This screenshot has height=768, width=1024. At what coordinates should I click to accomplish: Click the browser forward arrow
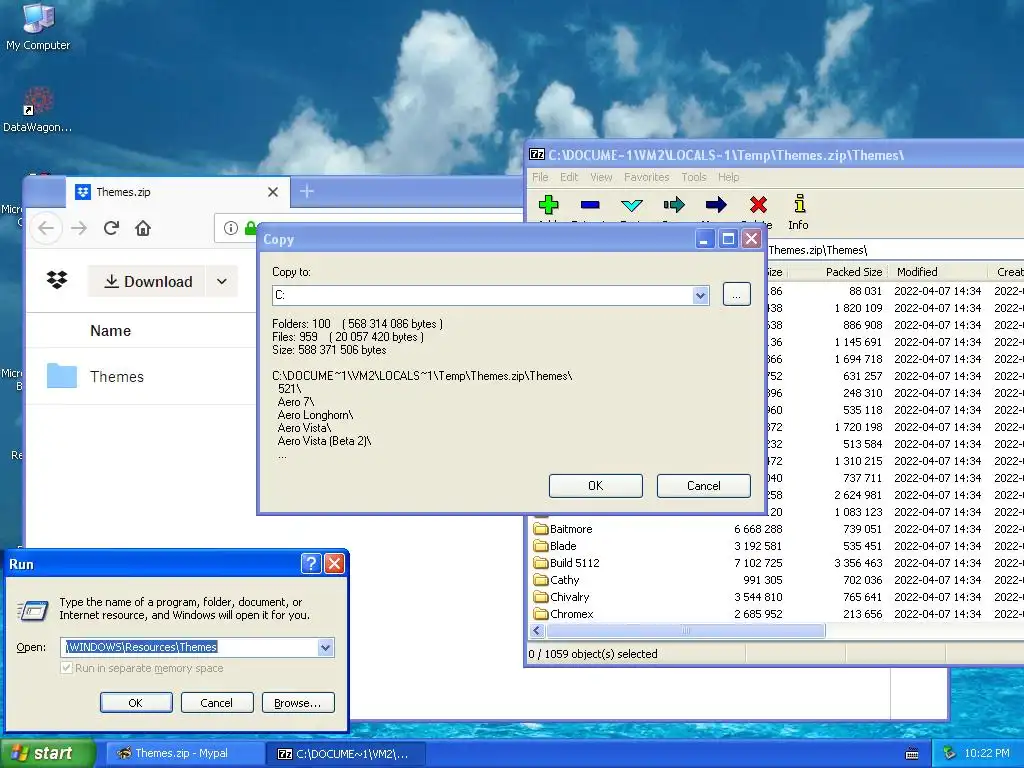(x=79, y=228)
